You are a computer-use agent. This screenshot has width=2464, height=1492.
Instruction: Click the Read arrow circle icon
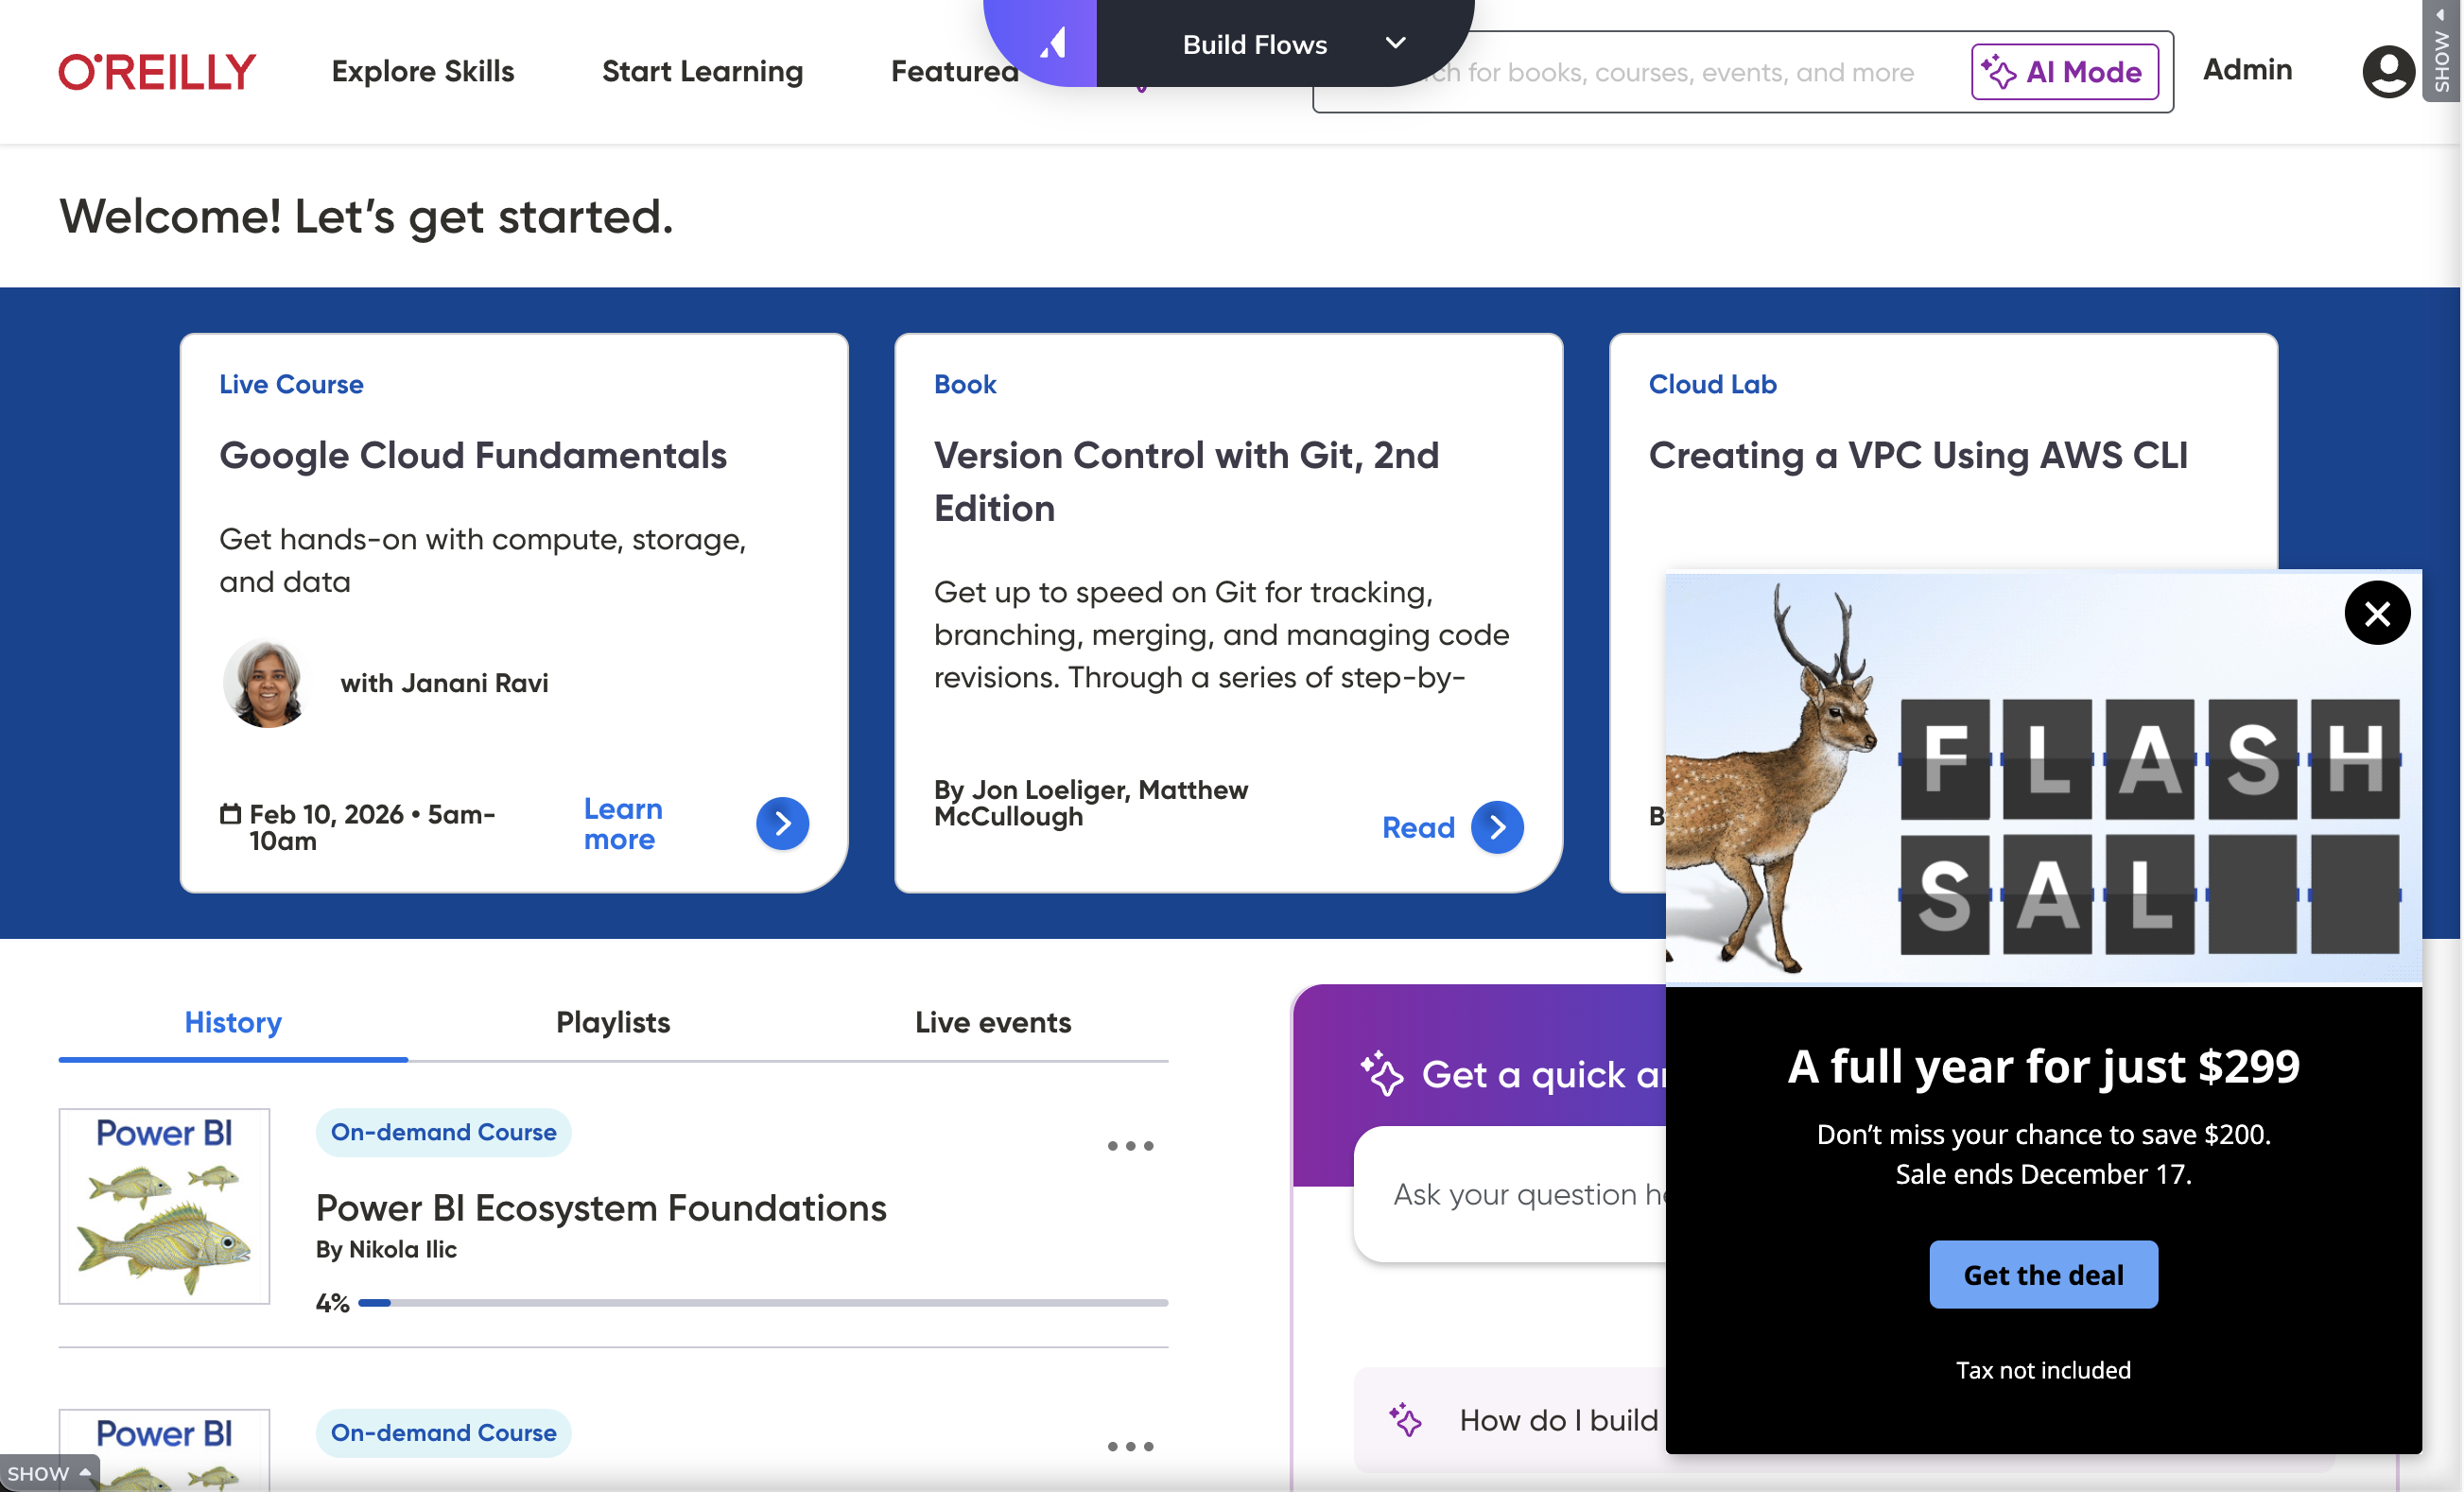(x=1497, y=827)
